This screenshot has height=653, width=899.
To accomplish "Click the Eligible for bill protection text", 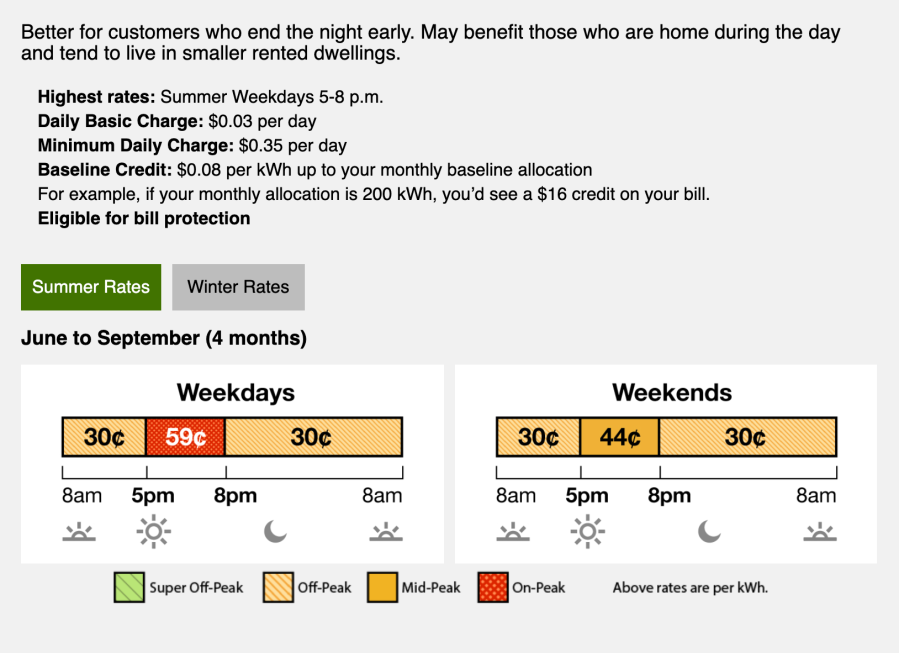I will tap(144, 218).
